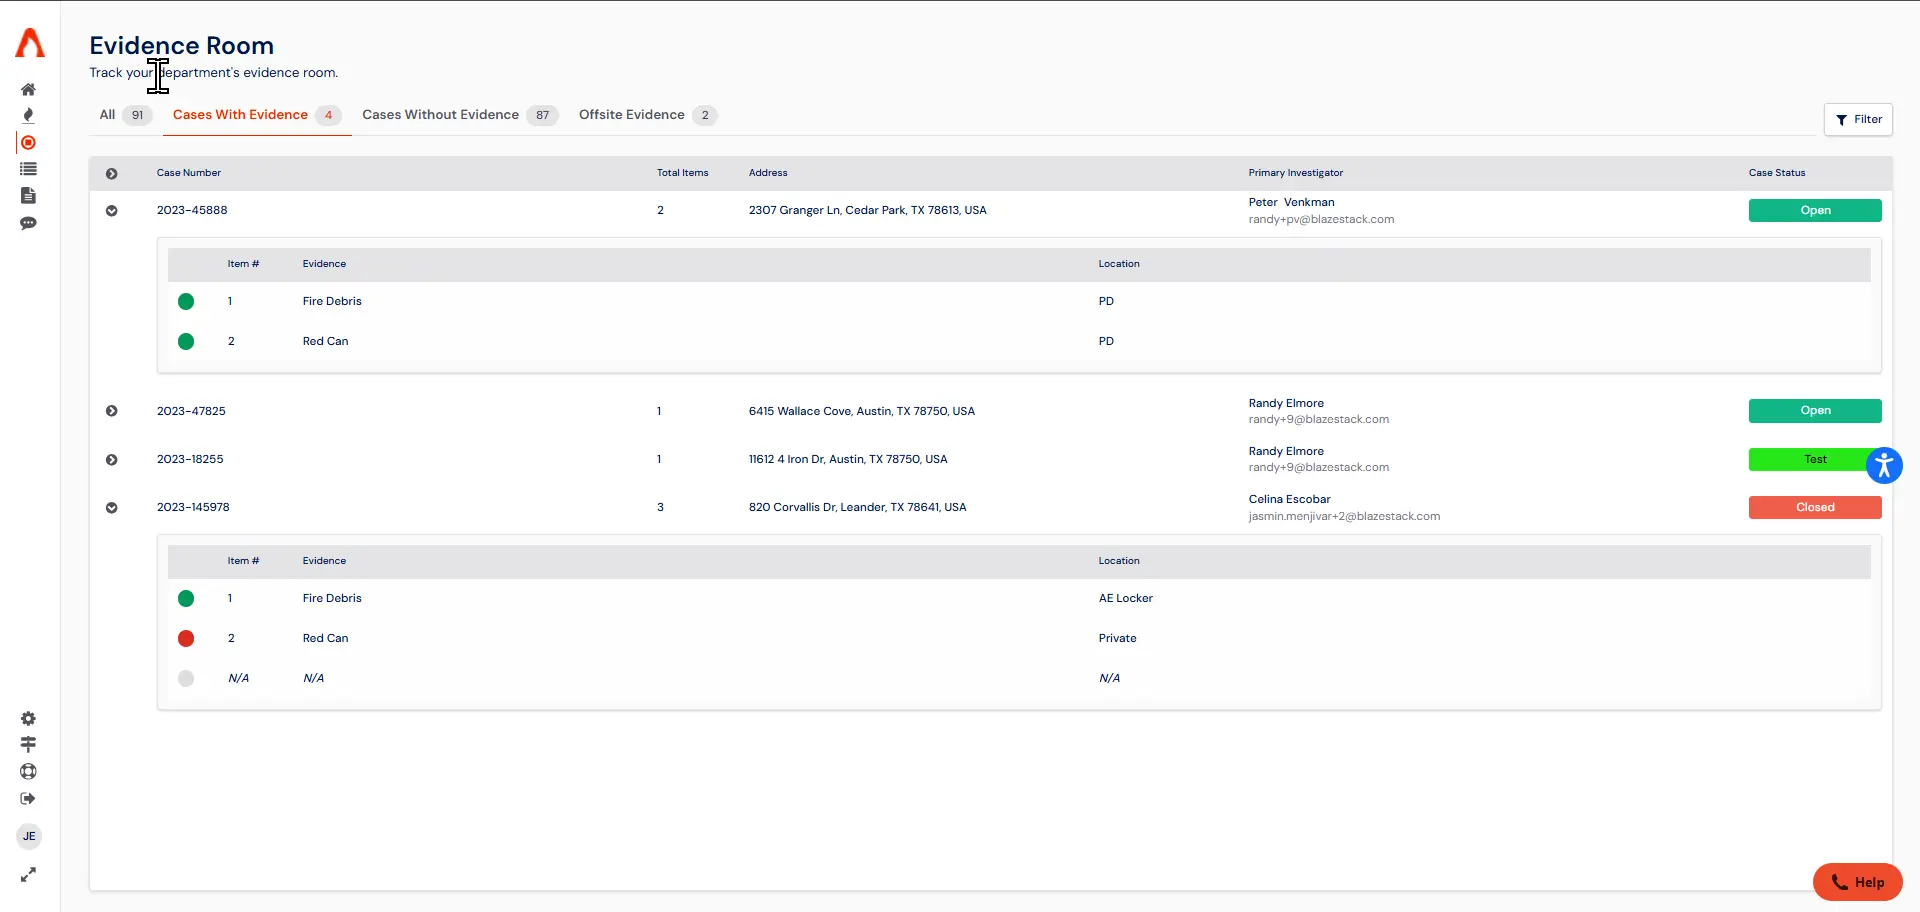
Task: Click the Blazestack logo
Action: 30,43
